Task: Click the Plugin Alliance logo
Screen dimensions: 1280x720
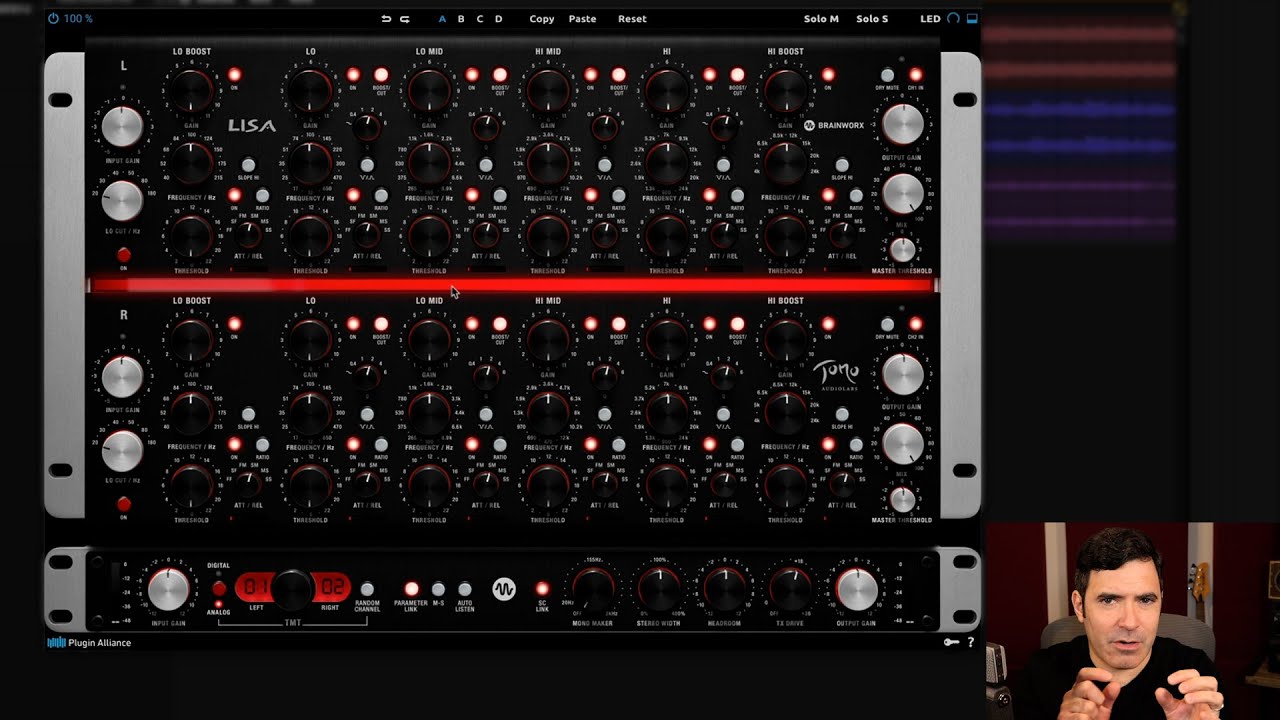Action: pos(89,643)
